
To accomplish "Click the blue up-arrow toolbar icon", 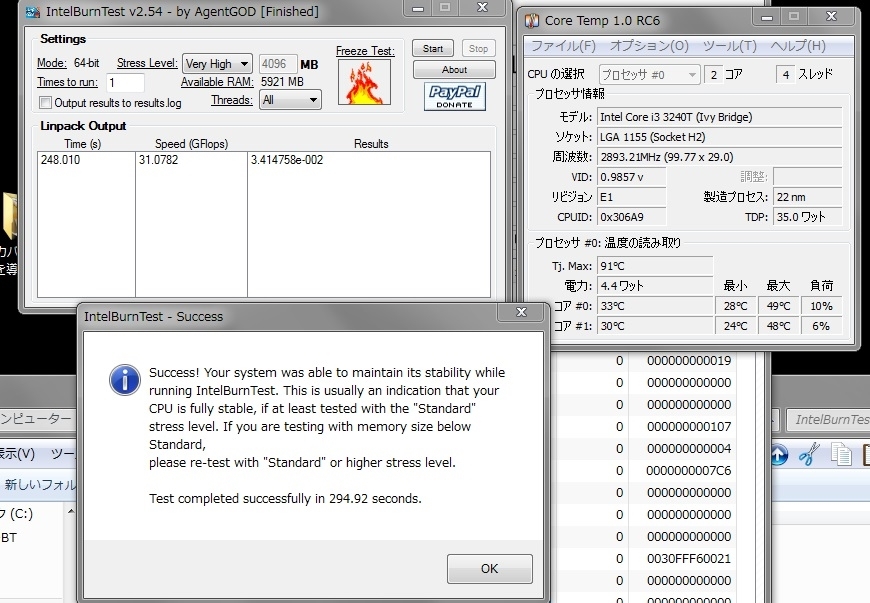I will tap(778, 455).
